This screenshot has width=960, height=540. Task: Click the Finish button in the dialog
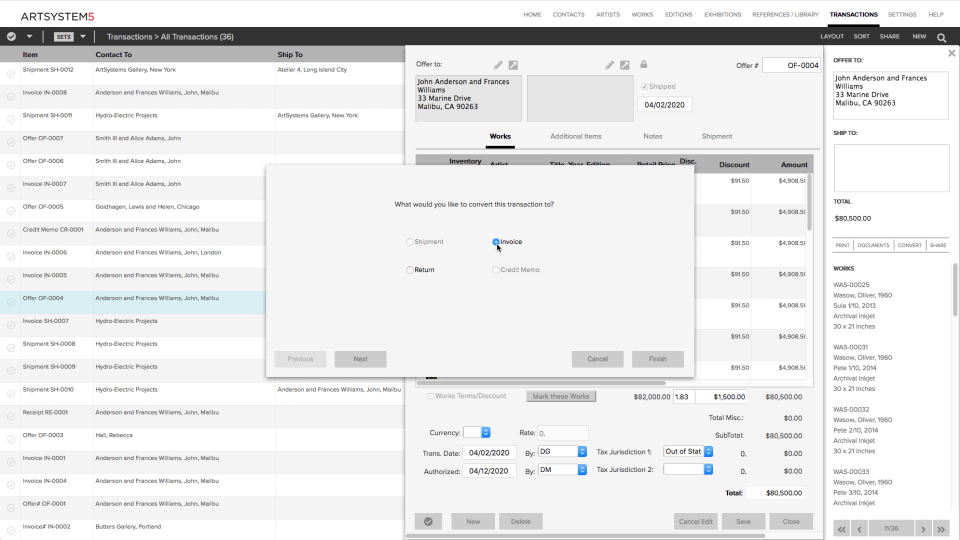[658, 359]
